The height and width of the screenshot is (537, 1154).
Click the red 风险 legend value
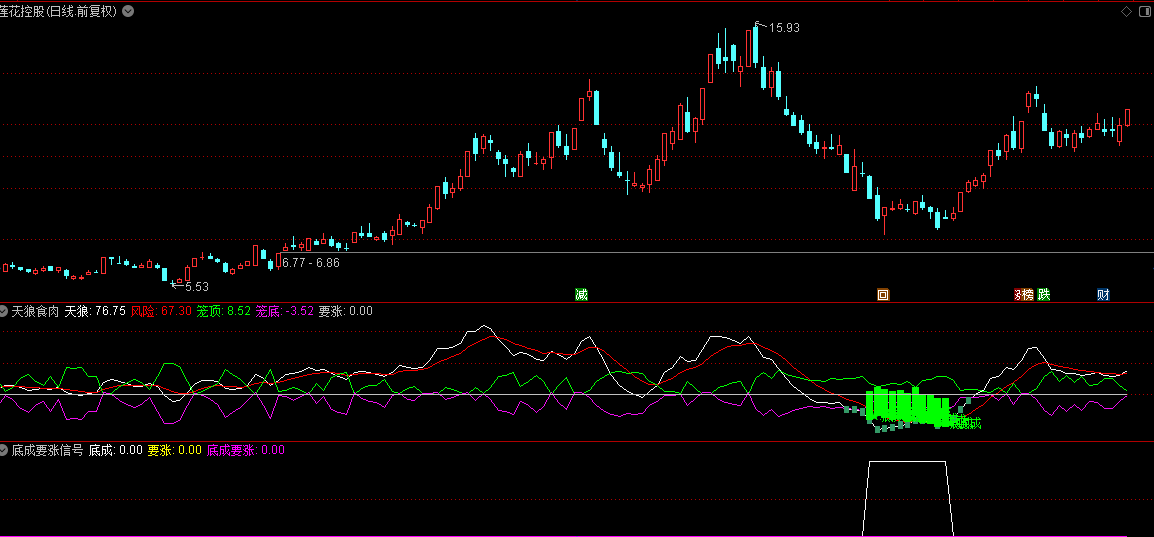pos(161,311)
